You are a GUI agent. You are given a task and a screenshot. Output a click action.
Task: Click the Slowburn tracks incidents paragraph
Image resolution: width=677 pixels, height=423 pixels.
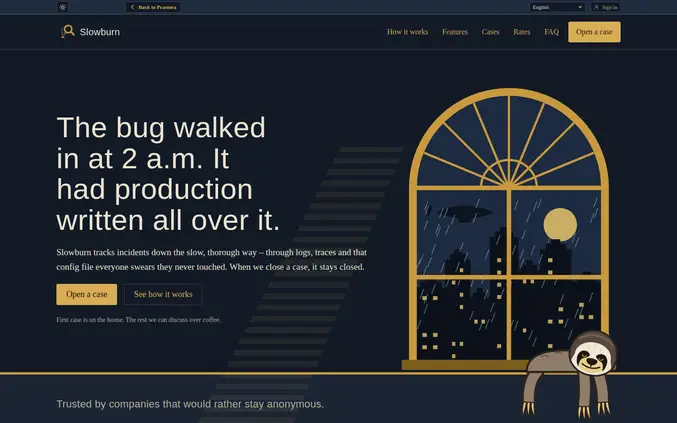tap(212, 259)
